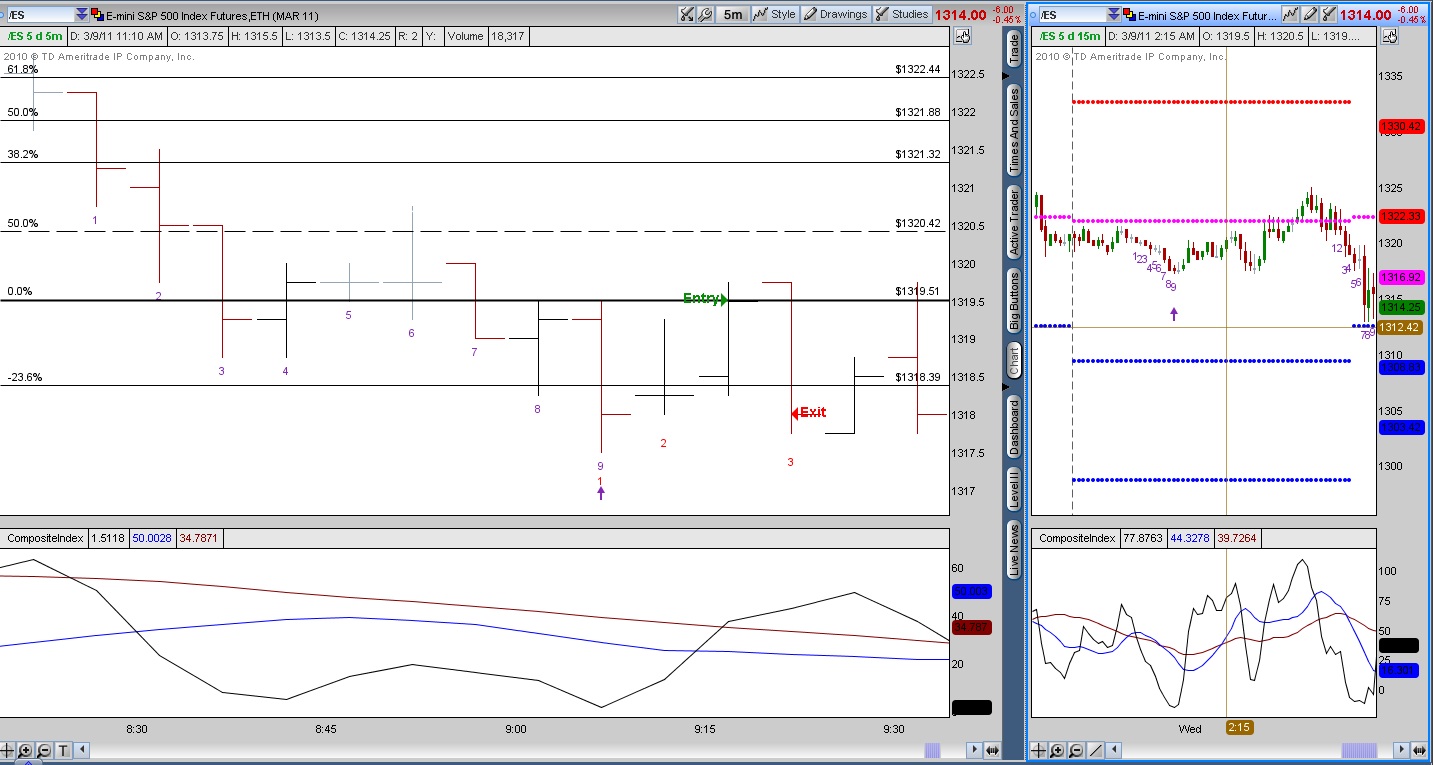Open the Drawings menu
Viewport: 1433px width, 765px height.
pyautogui.click(x=836, y=15)
